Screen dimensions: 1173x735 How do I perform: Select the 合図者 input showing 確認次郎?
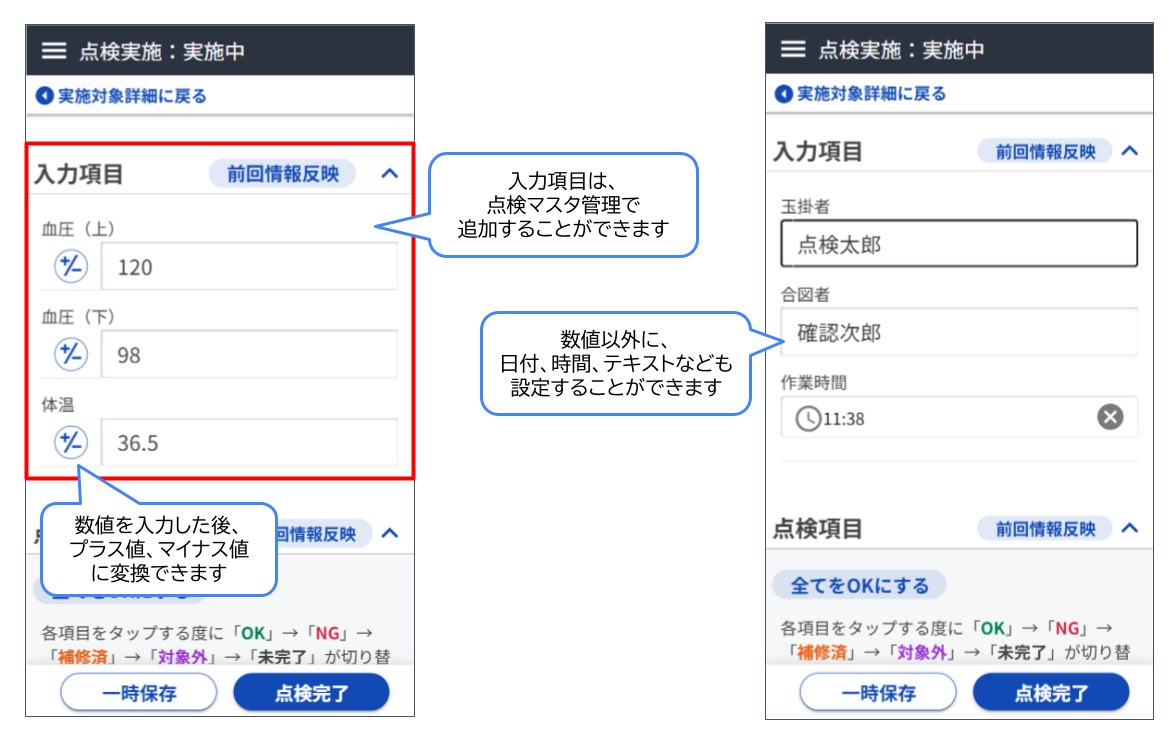[960, 332]
